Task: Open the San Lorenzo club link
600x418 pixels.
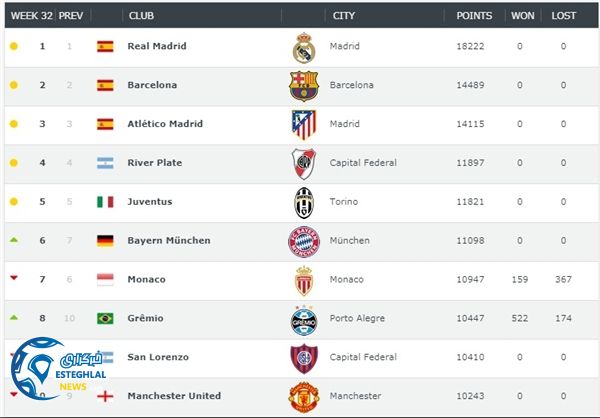Action: coord(158,357)
